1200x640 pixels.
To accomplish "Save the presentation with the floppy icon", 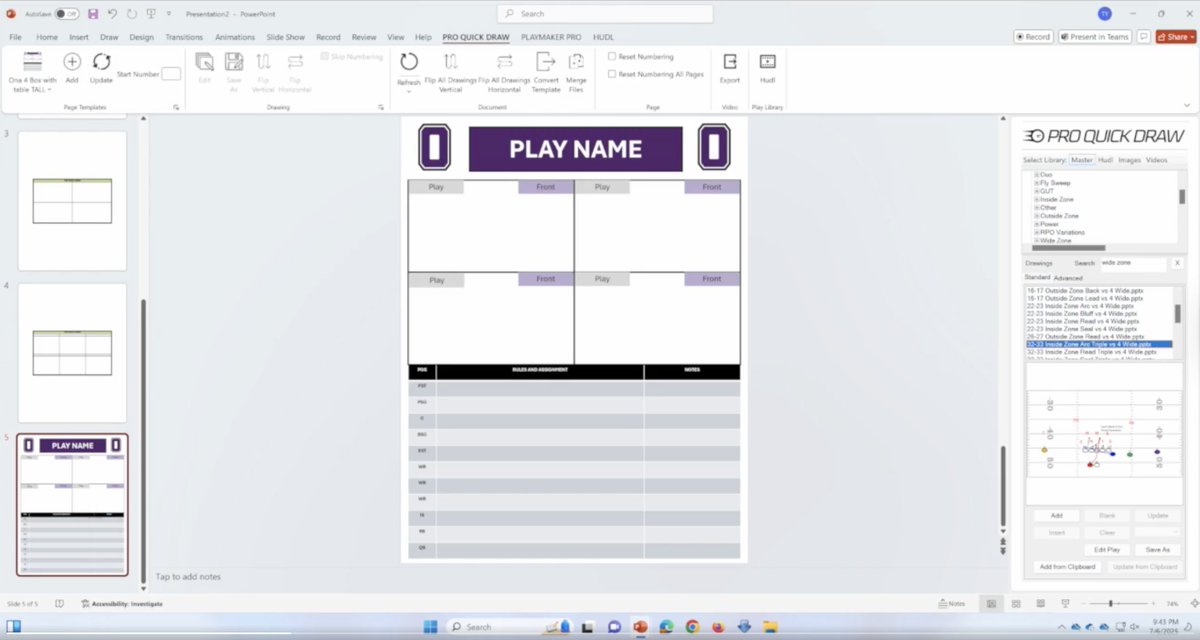I will point(93,14).
